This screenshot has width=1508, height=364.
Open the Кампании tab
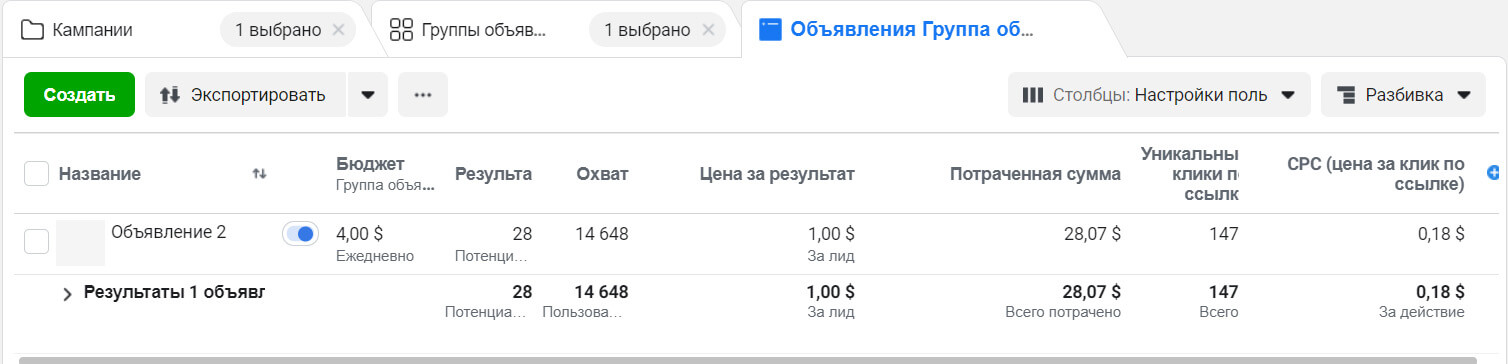click(92, 30)
